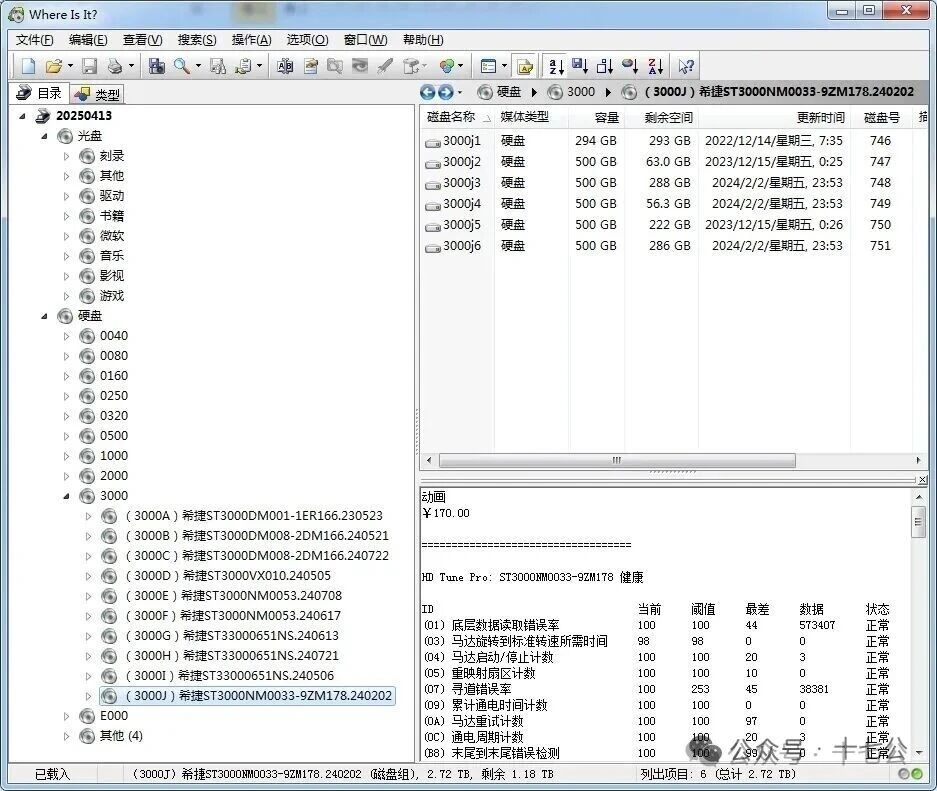Toggle the Sort Z-A descending button
The image size is (937, 791).
point(655,66)
